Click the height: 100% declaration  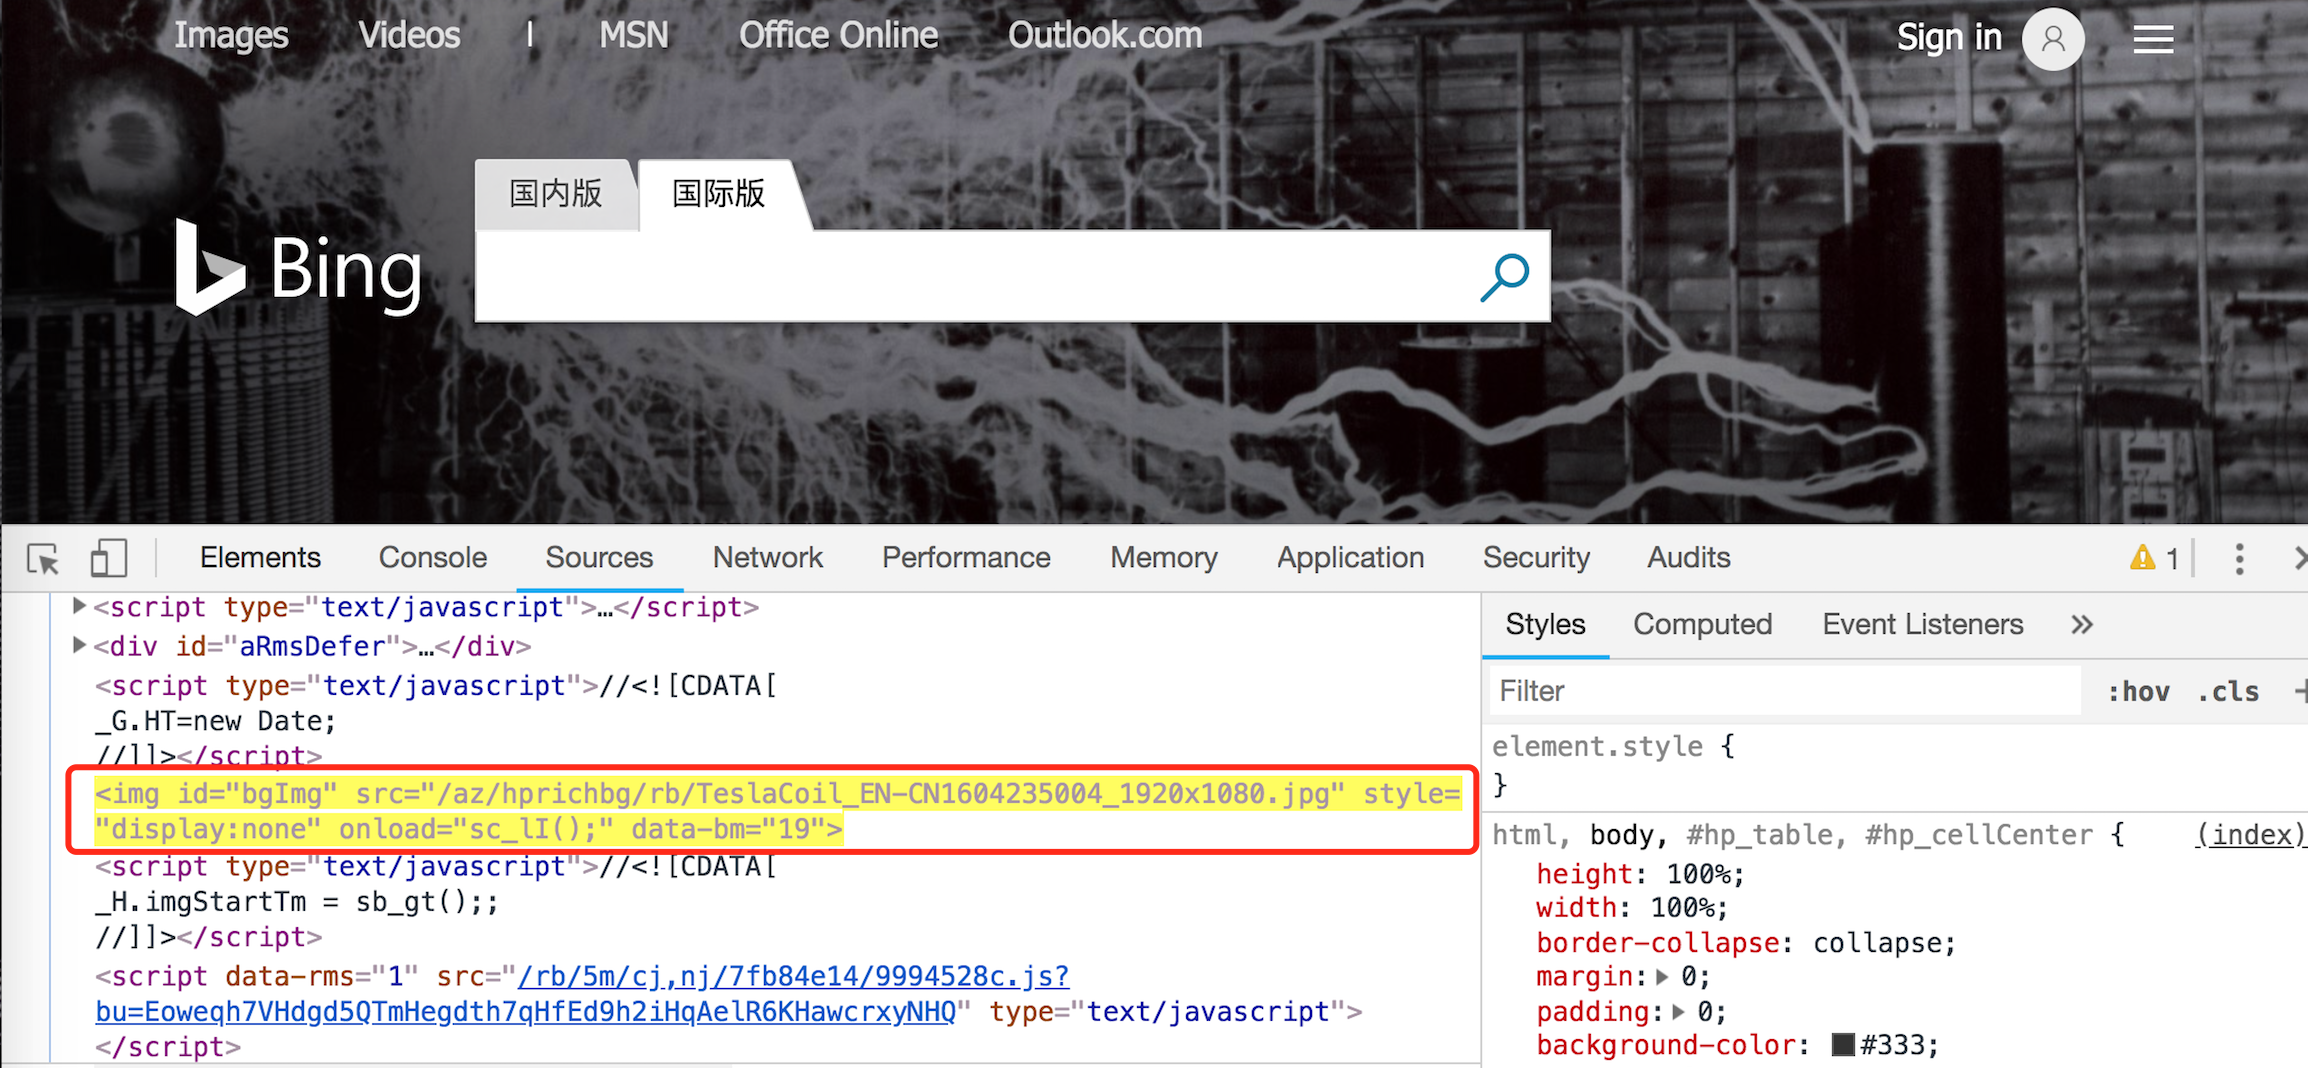pyautogui.click(x=1640, y=874)
